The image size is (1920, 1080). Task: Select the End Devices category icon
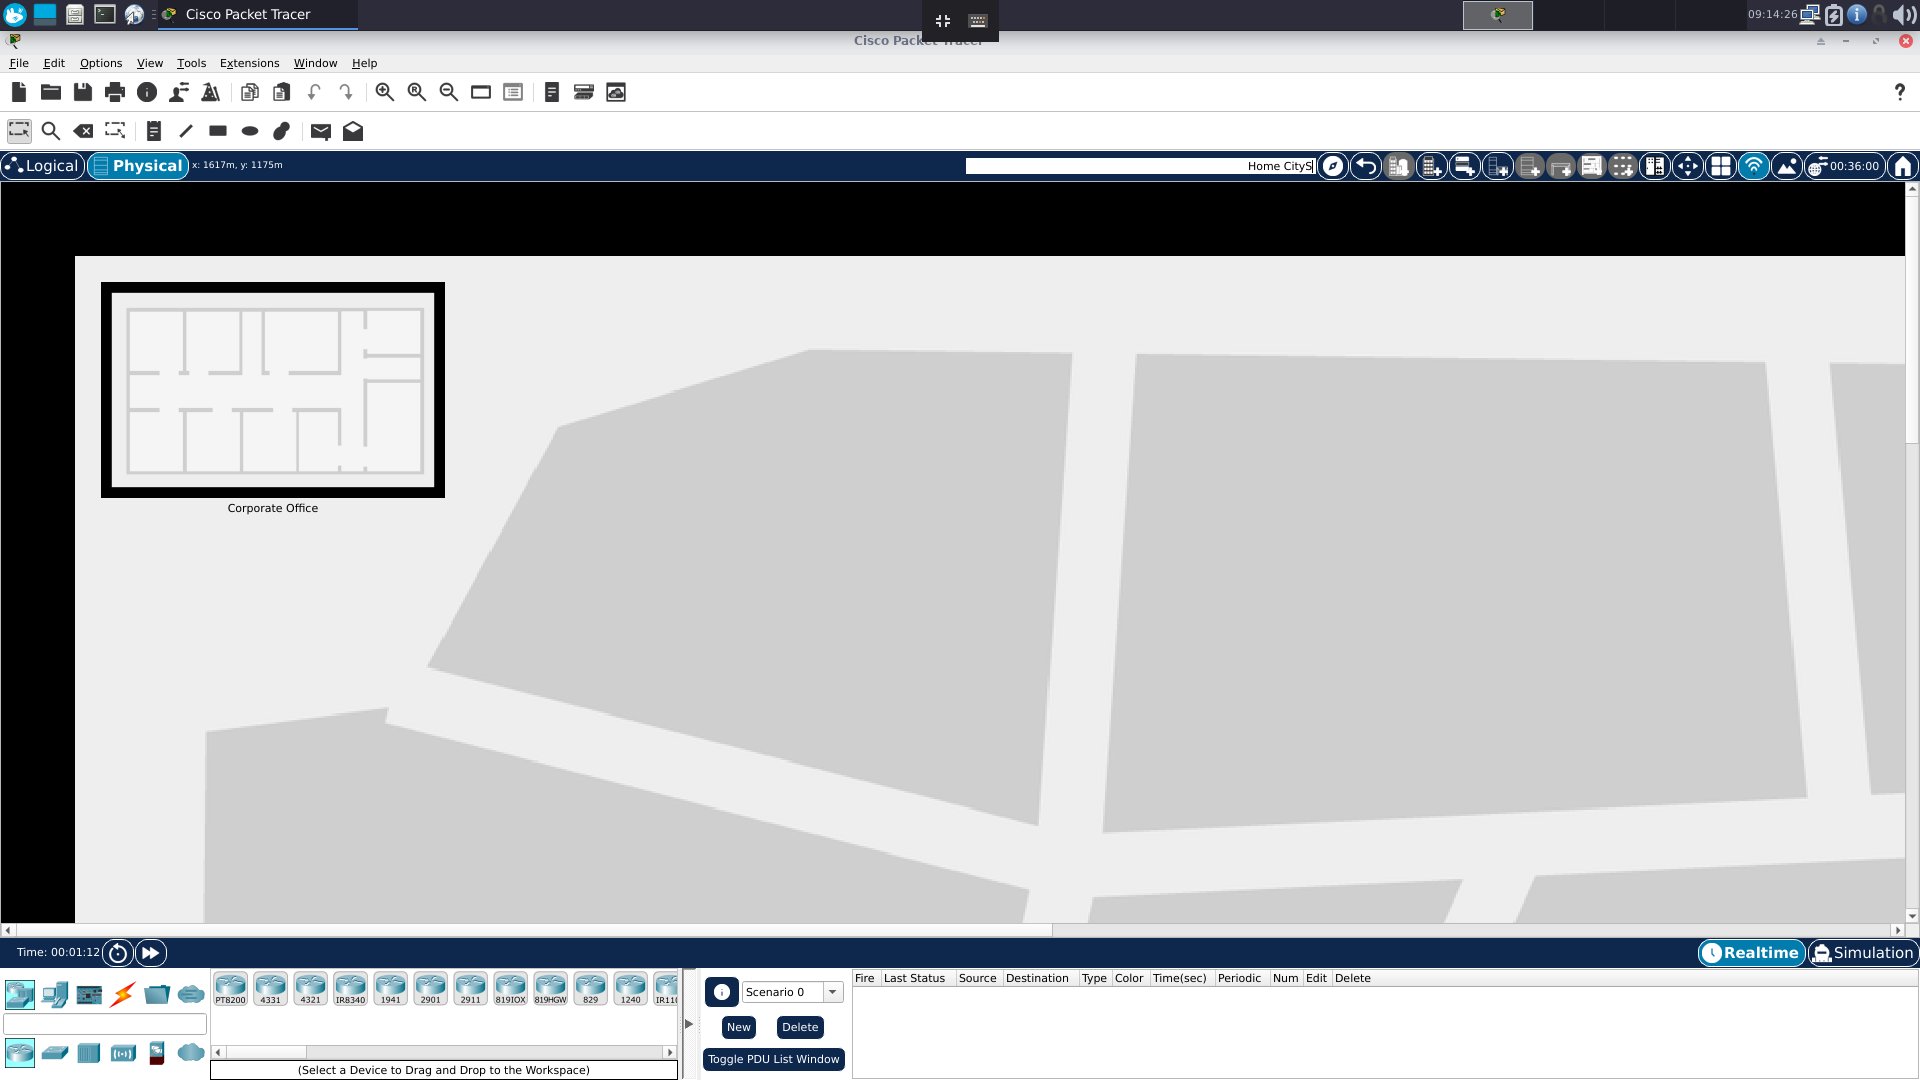coord(55,994)
